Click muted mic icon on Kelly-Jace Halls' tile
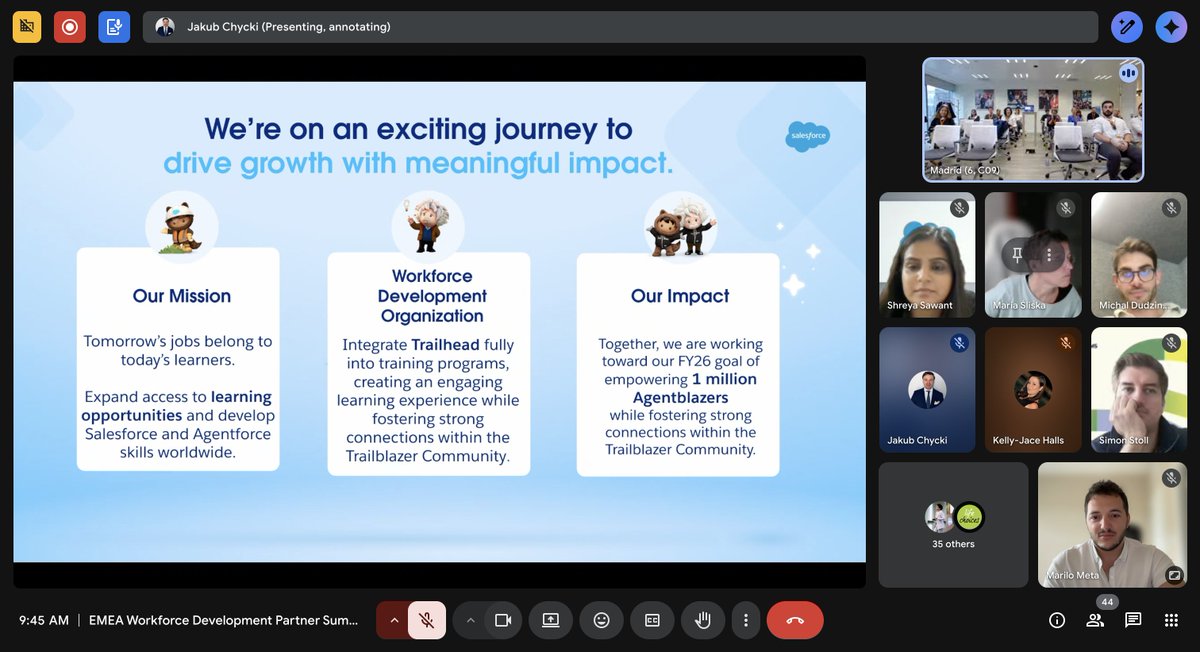This screenshot has width=1200, height=652. (x=1065, y=343)
